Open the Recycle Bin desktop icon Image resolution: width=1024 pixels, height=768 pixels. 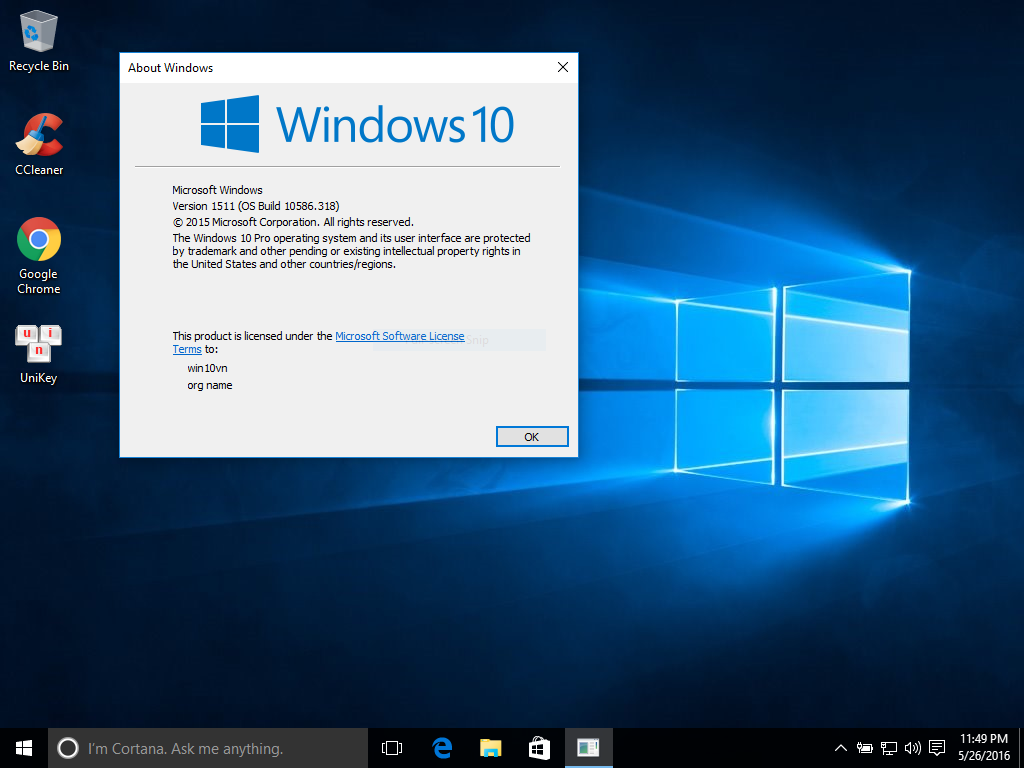click(x=39, y=40)
